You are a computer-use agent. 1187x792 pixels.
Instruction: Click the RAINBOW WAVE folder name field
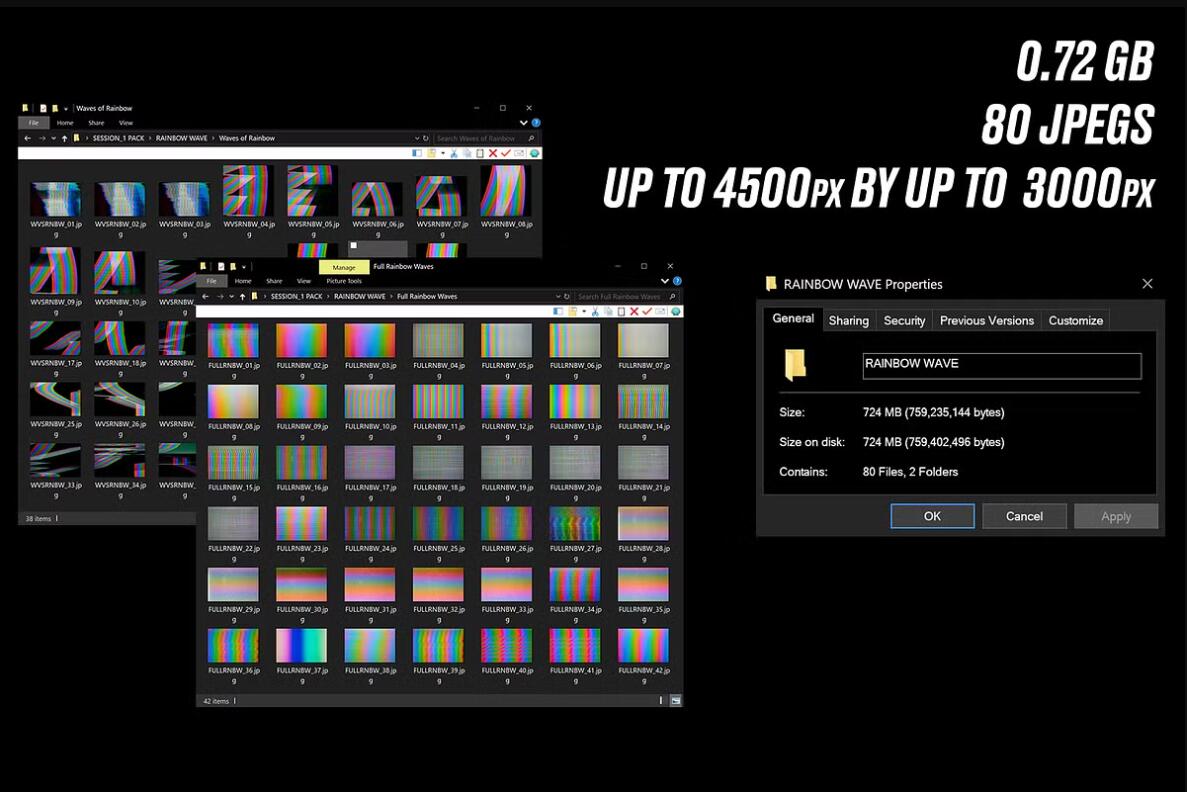[x=1001, y=365]
